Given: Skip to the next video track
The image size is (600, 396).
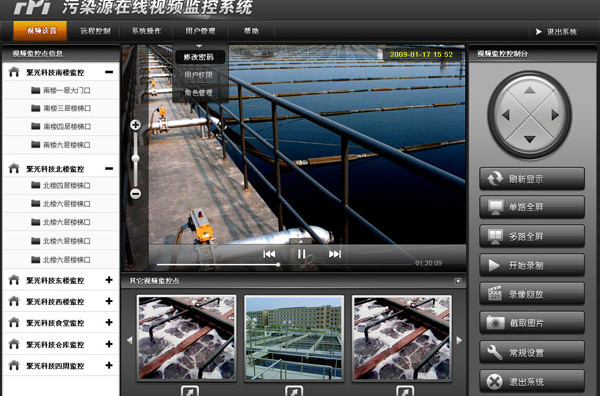Looking at the screenshot, I should 335,254.
